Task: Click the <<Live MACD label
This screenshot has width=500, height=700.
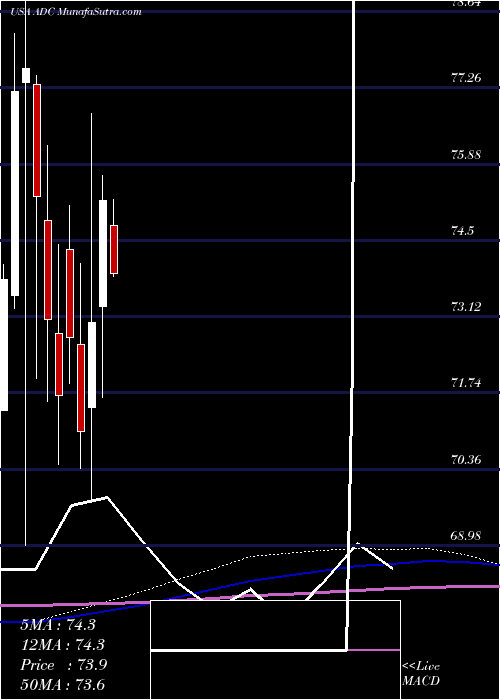Action: (421, 674)
